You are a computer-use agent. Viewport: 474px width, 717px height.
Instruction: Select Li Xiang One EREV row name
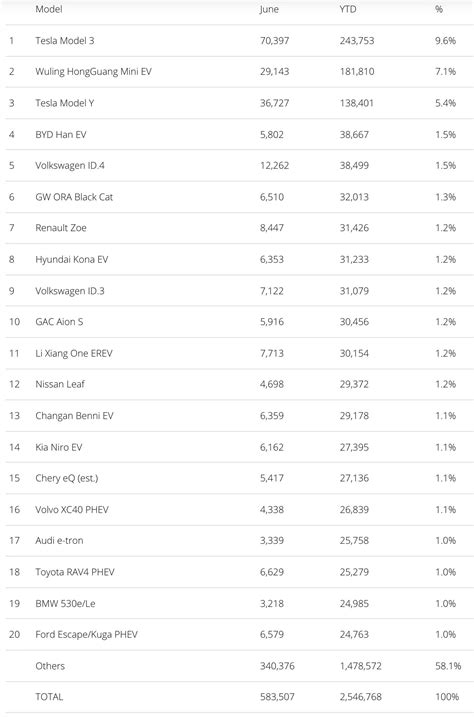click(x=74, y=353)
